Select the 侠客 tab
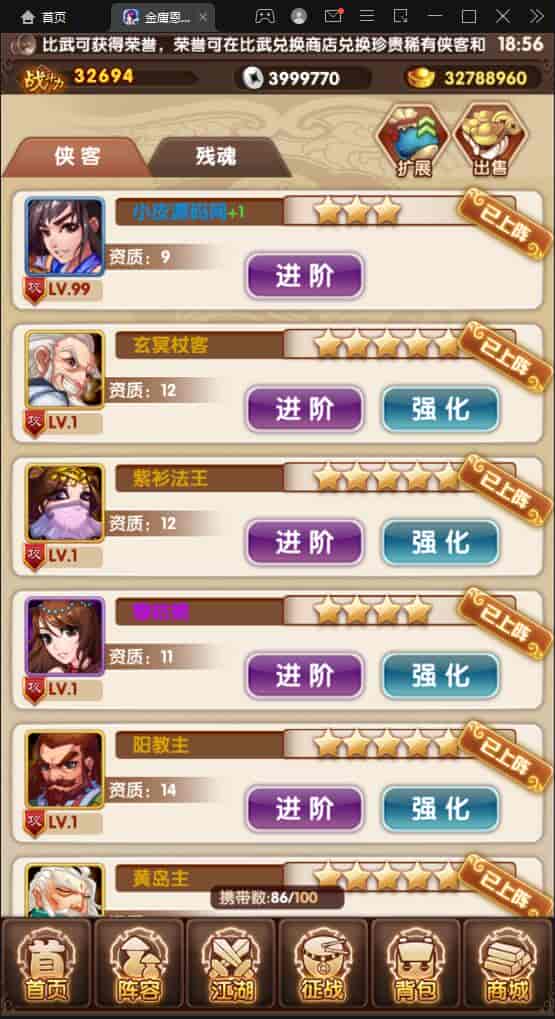Image resolution: width=555 pixels, height=1019 pixels. [x=77, y=157]
